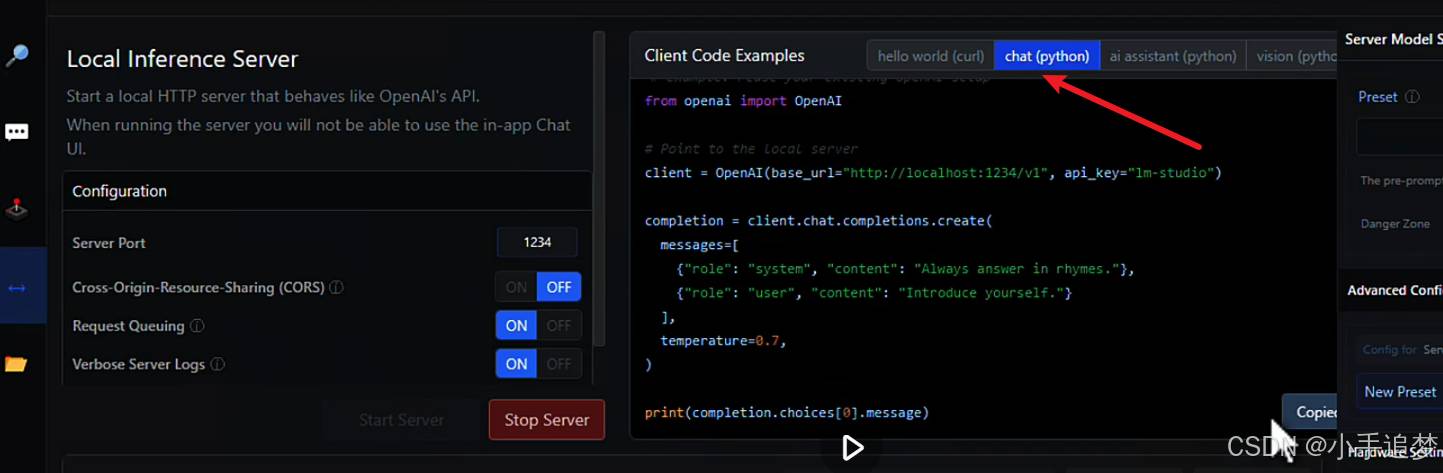Click the Danger Zone label
The height and width of the screenshot is (473, 1443).
pyautogui.click(x=1395, y=224)
